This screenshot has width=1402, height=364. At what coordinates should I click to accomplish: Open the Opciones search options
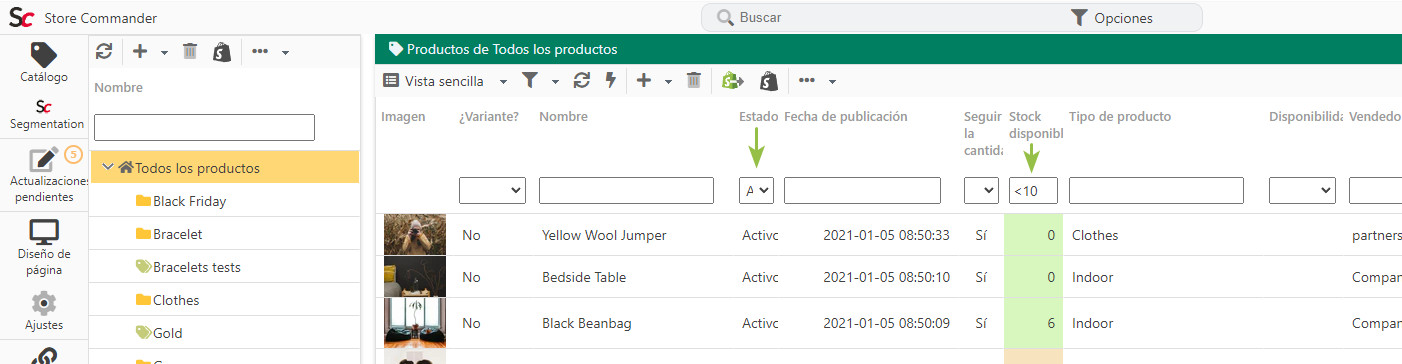1111,18
